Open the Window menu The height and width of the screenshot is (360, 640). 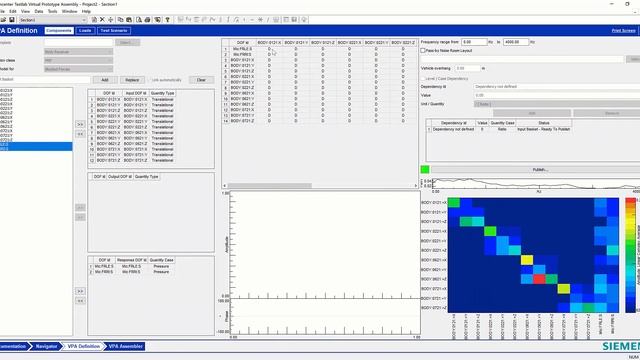pyautogui.click(x=69, y=11)
